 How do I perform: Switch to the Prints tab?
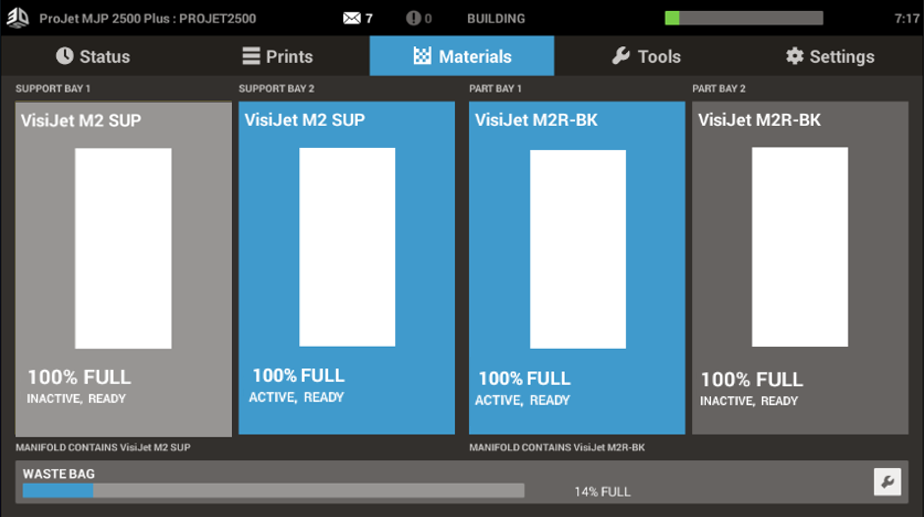coord(278,56)
